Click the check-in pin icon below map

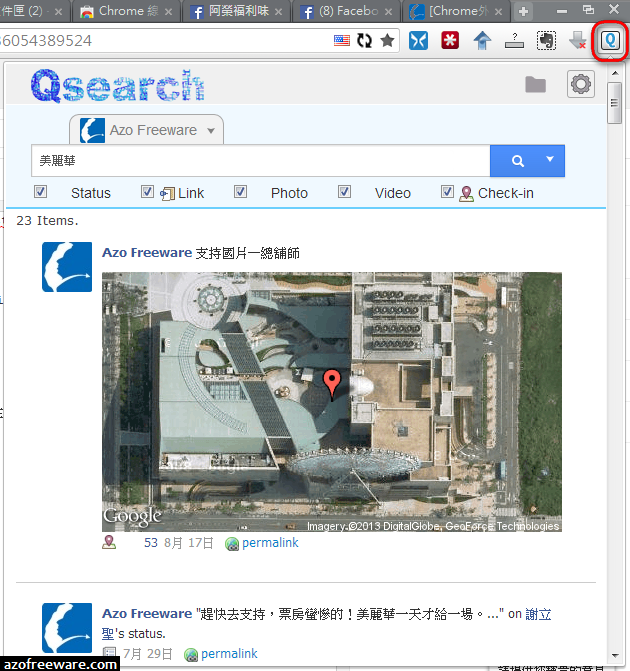click(109, 542)
